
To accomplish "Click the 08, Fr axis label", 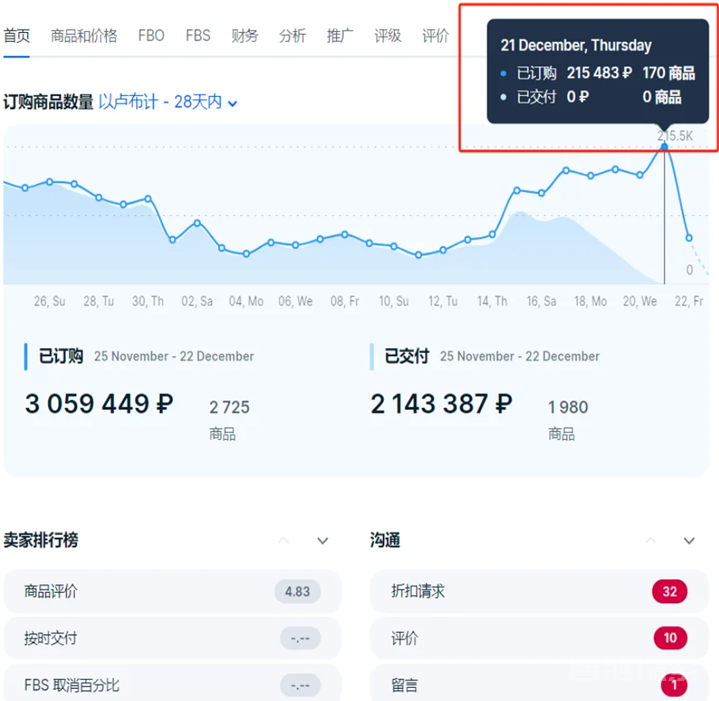I will coord(345,301).
